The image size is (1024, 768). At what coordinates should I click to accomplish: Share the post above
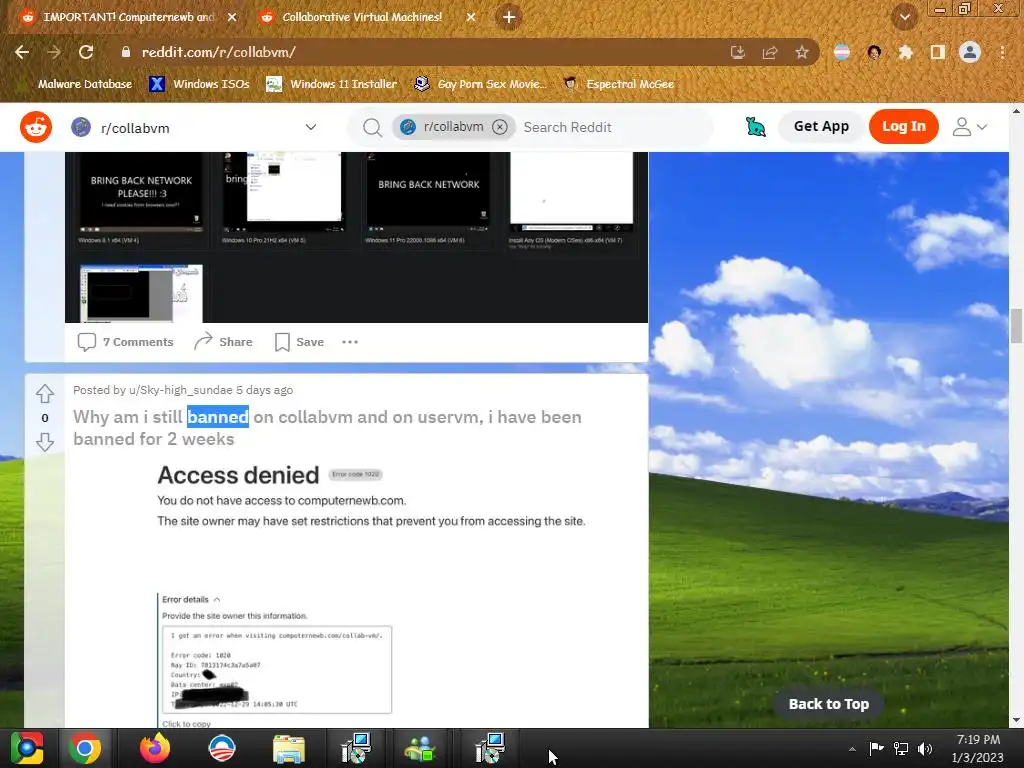[223, 342]
